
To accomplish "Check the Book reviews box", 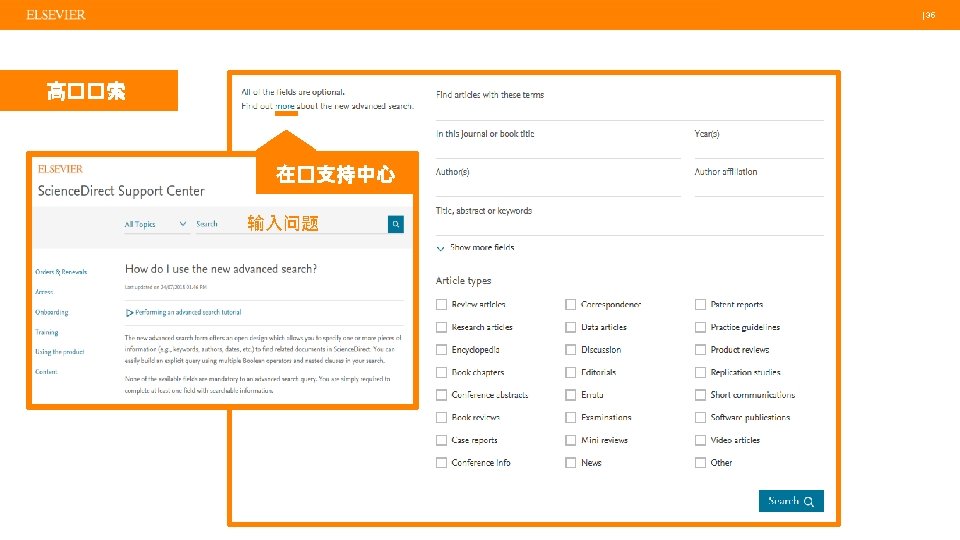I will pos(441,418).
